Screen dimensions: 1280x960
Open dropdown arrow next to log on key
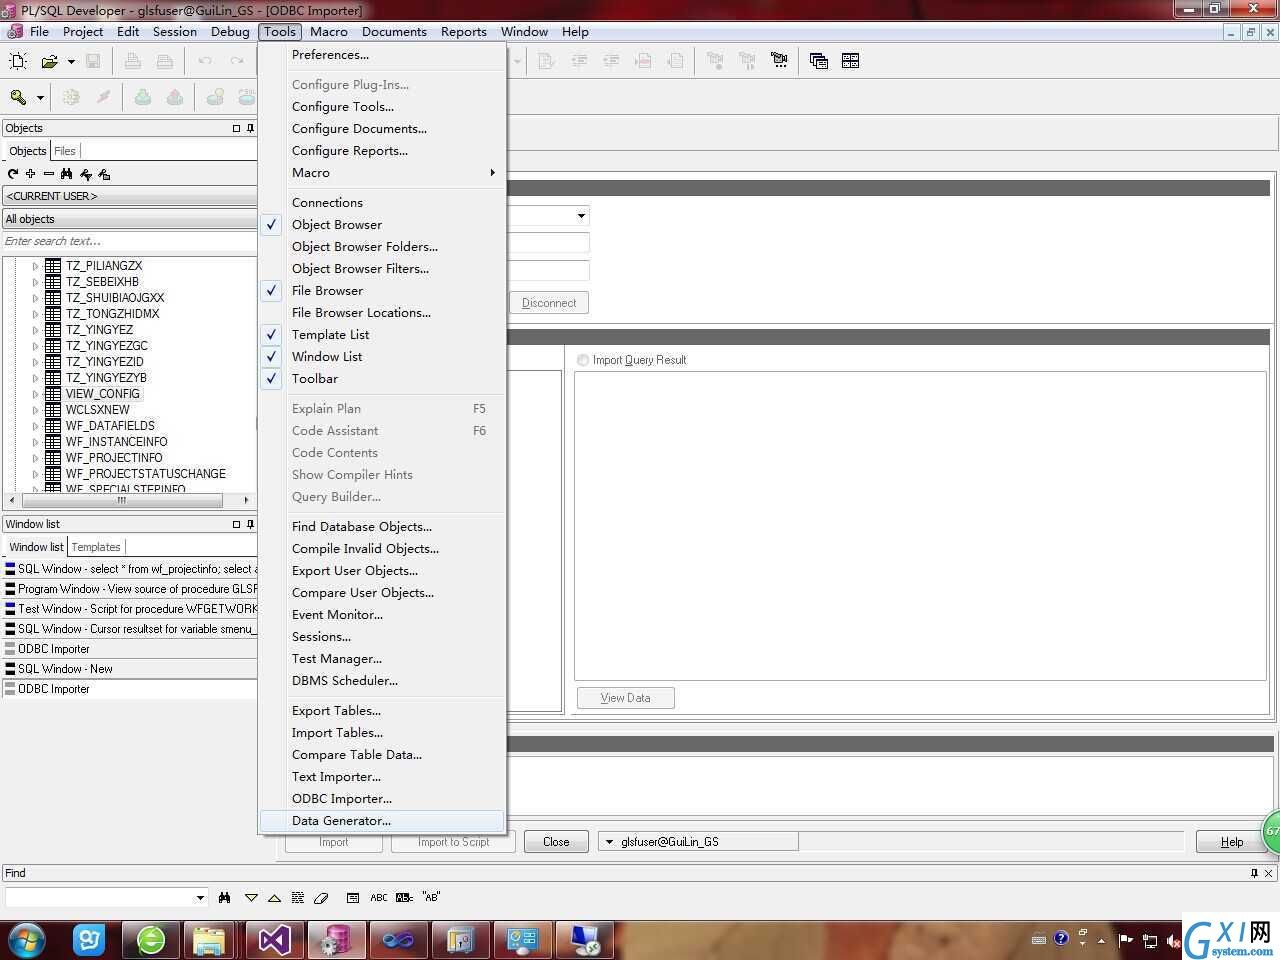40,97
